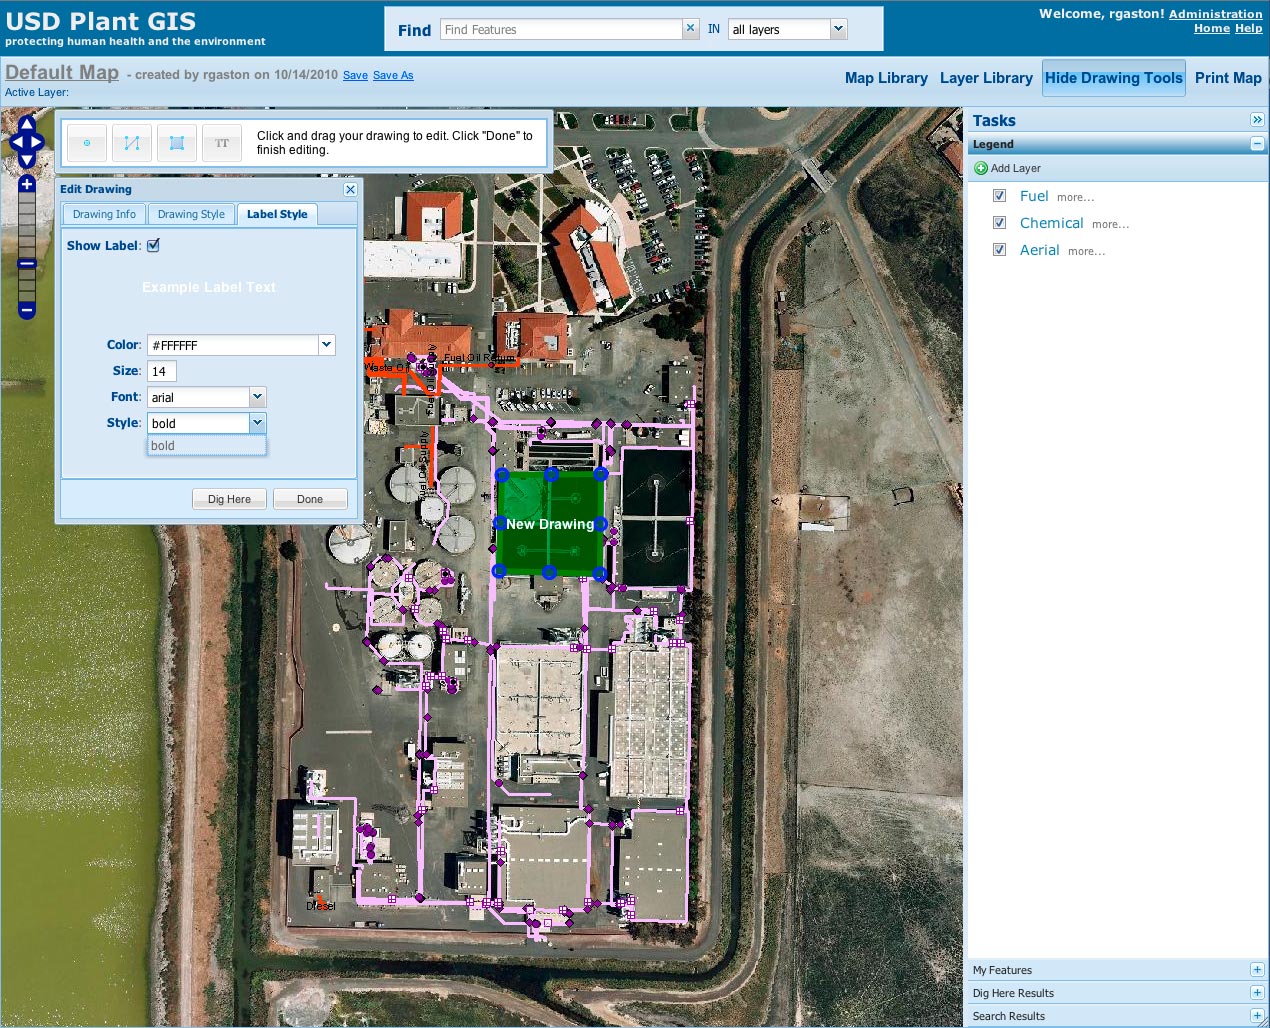The image size is (1270, 1028).
Task: Switch to the Drawing Info tab
Action: [103, 213]
